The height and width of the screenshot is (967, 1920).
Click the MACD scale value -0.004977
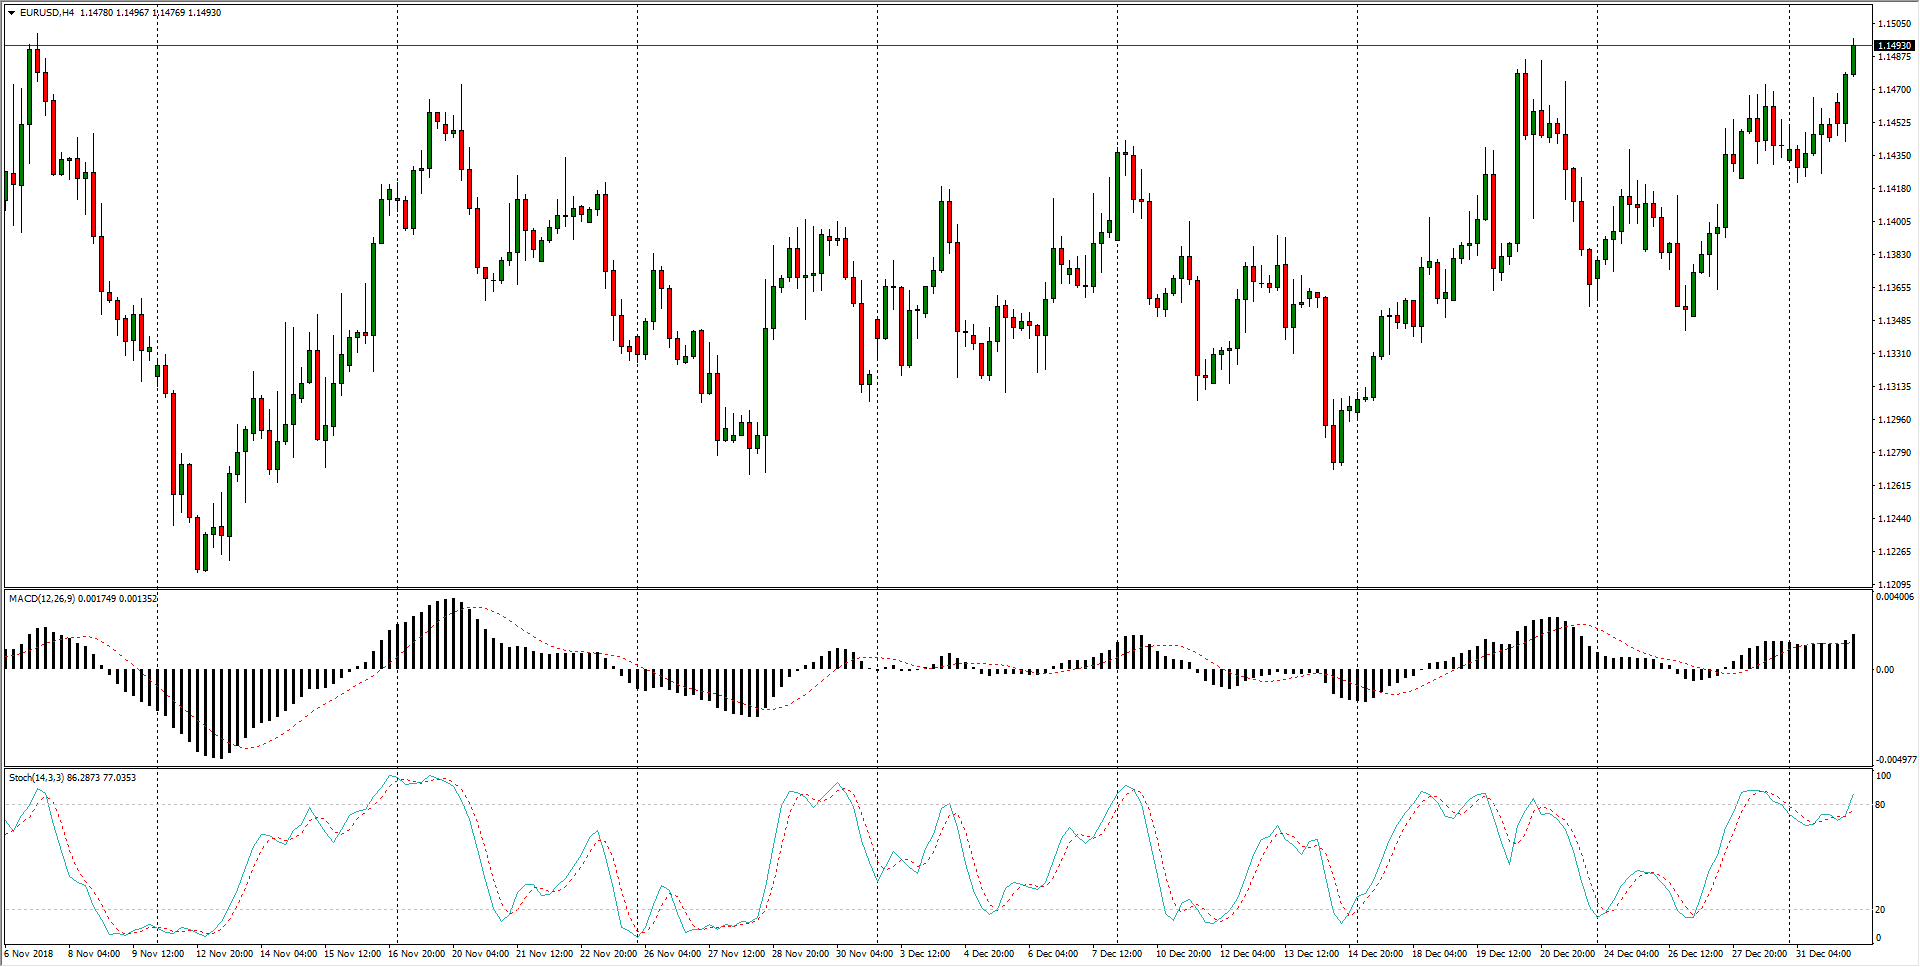(1895, 760)
